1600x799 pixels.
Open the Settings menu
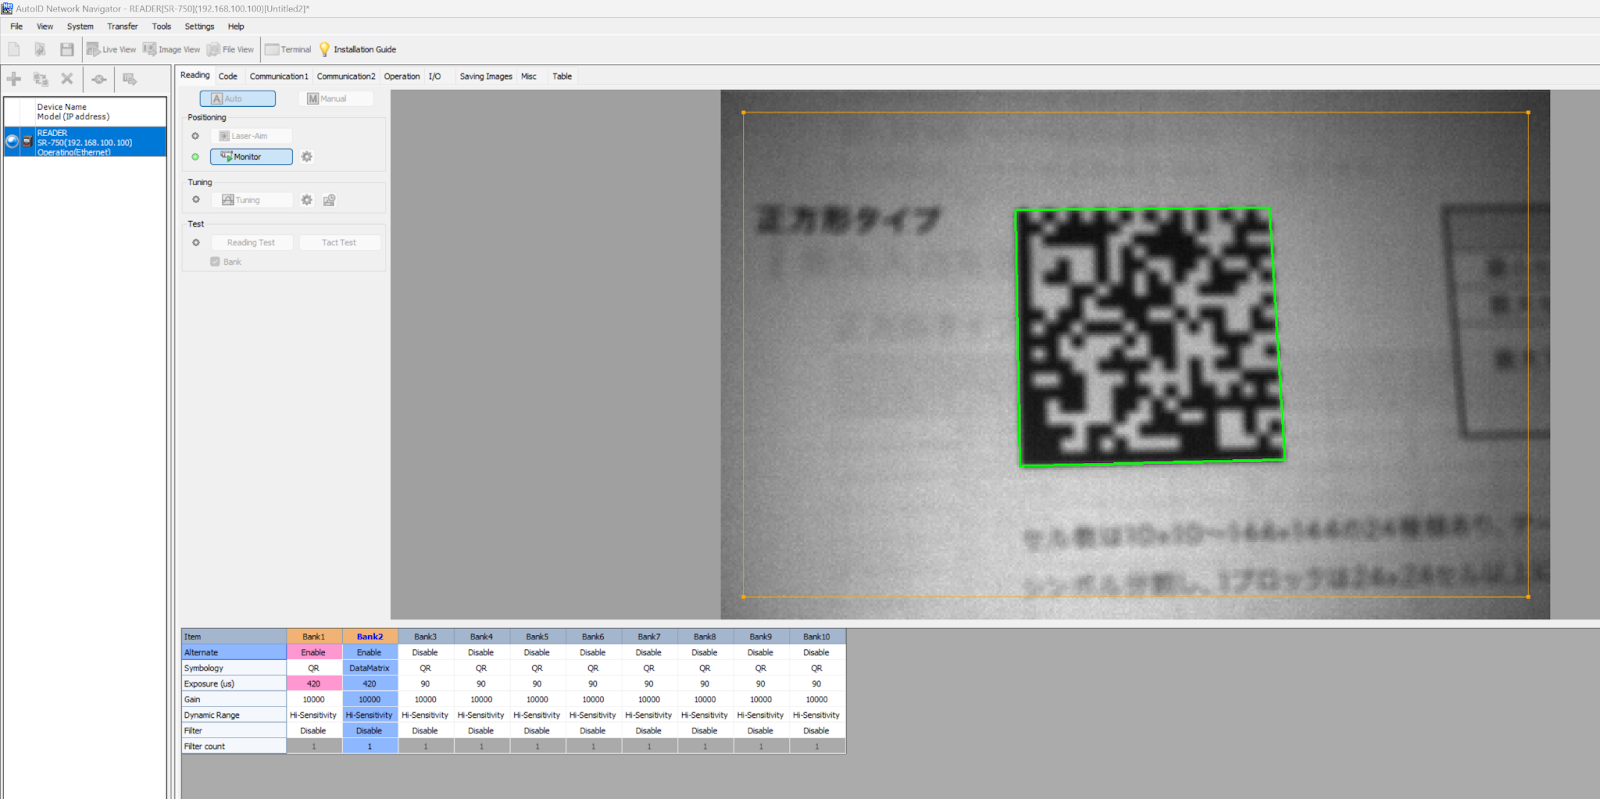(x=199, y=27)
